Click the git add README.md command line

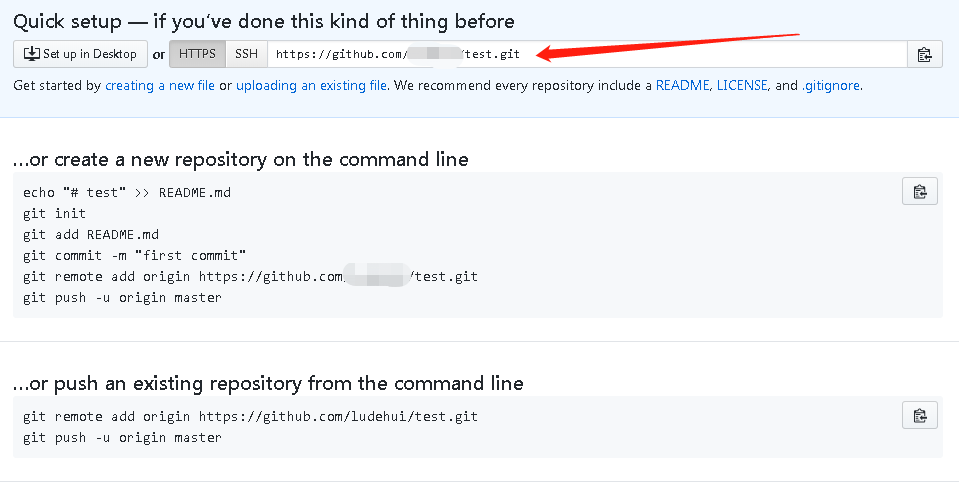[x=91, y=235]
